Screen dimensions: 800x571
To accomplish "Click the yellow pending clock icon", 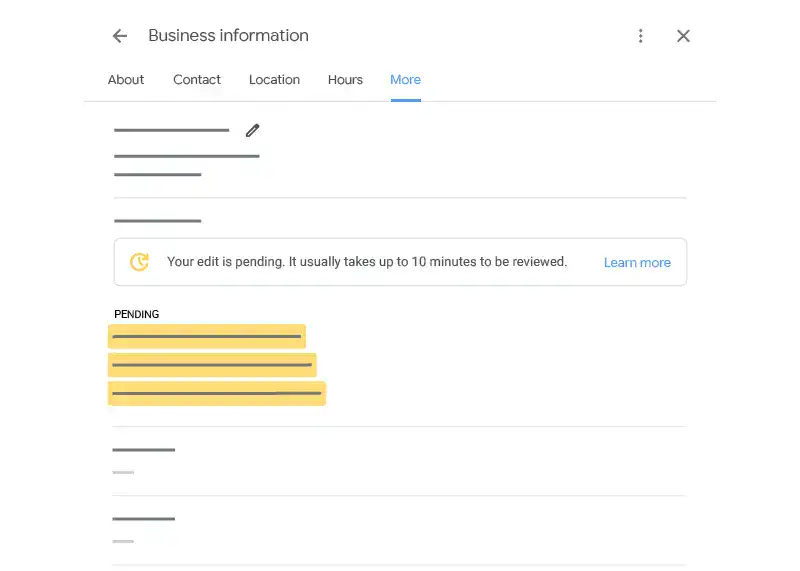I will tap(140, 262).
